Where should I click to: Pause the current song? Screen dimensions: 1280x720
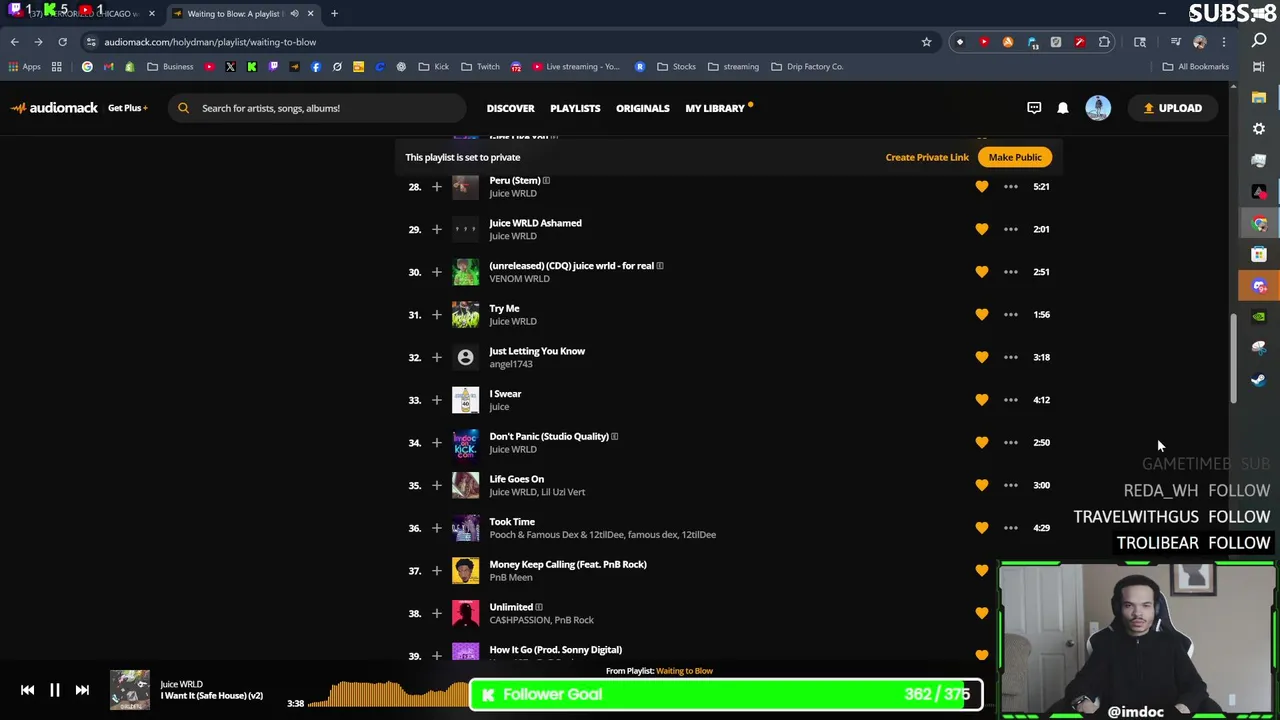pyautogui.click(x=55, y=690)
